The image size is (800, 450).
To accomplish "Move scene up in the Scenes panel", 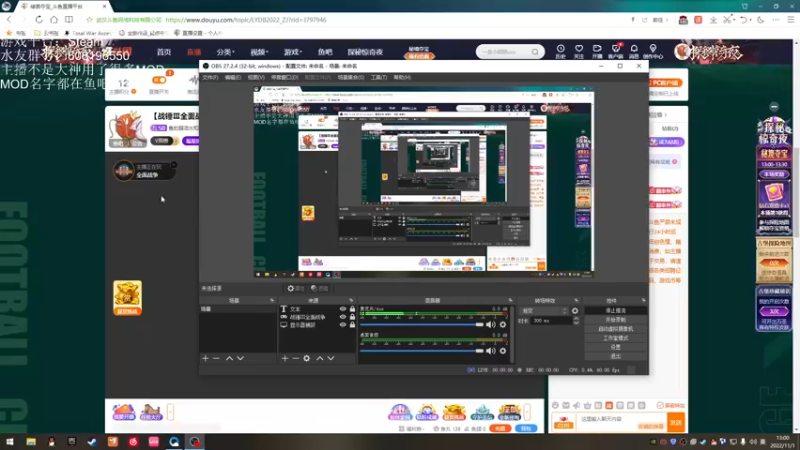I will [229, 359].
